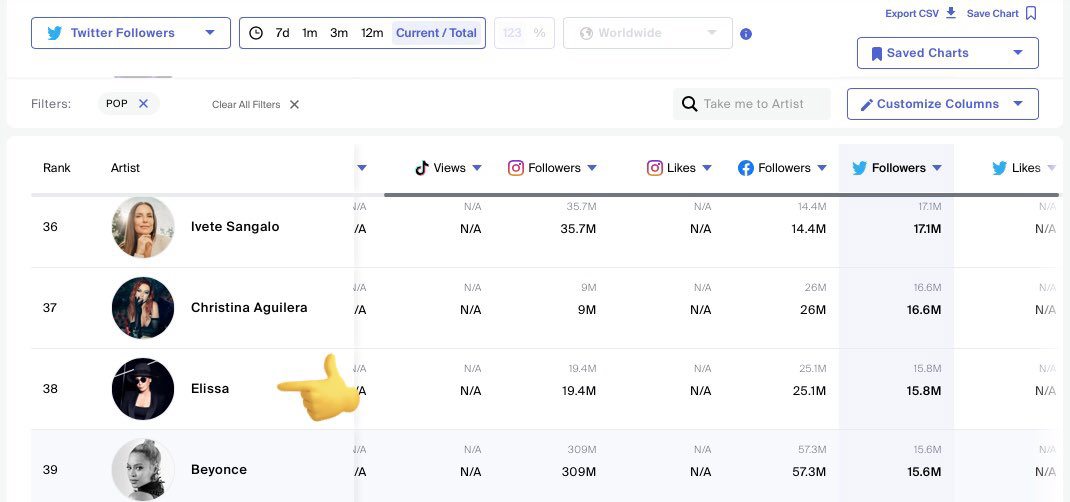Viewport: 1070px width, 502px height.
Task: Open the Twitter Followers metric dropdown
Action: [131, 33]
